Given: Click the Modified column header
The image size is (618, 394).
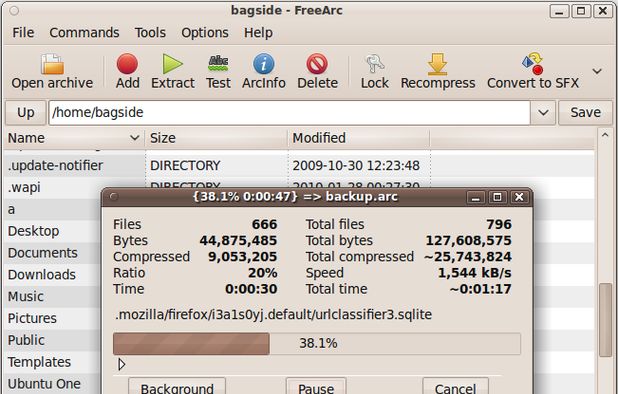Looking at the screenshot, I should (359, 138).
